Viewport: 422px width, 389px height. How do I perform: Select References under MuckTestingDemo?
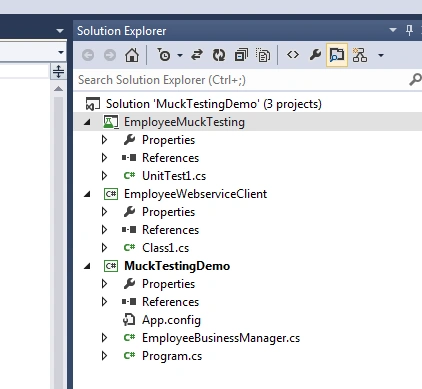170,302
